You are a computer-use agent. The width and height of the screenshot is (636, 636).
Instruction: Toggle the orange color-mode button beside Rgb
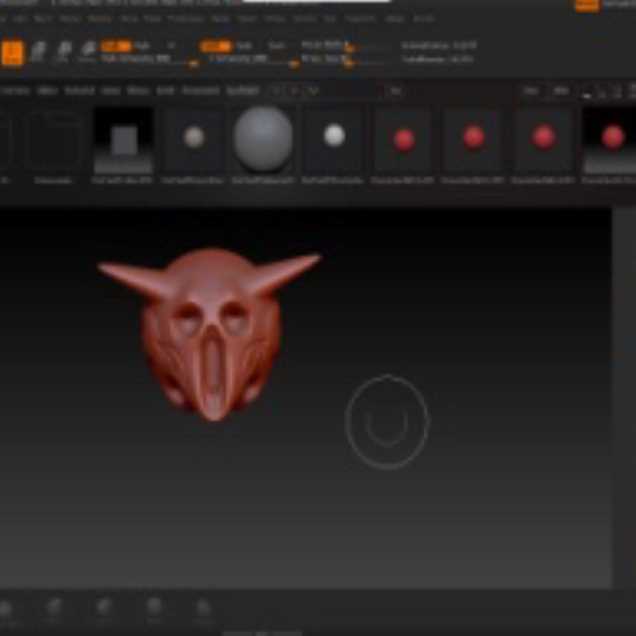tap(116, 46)
